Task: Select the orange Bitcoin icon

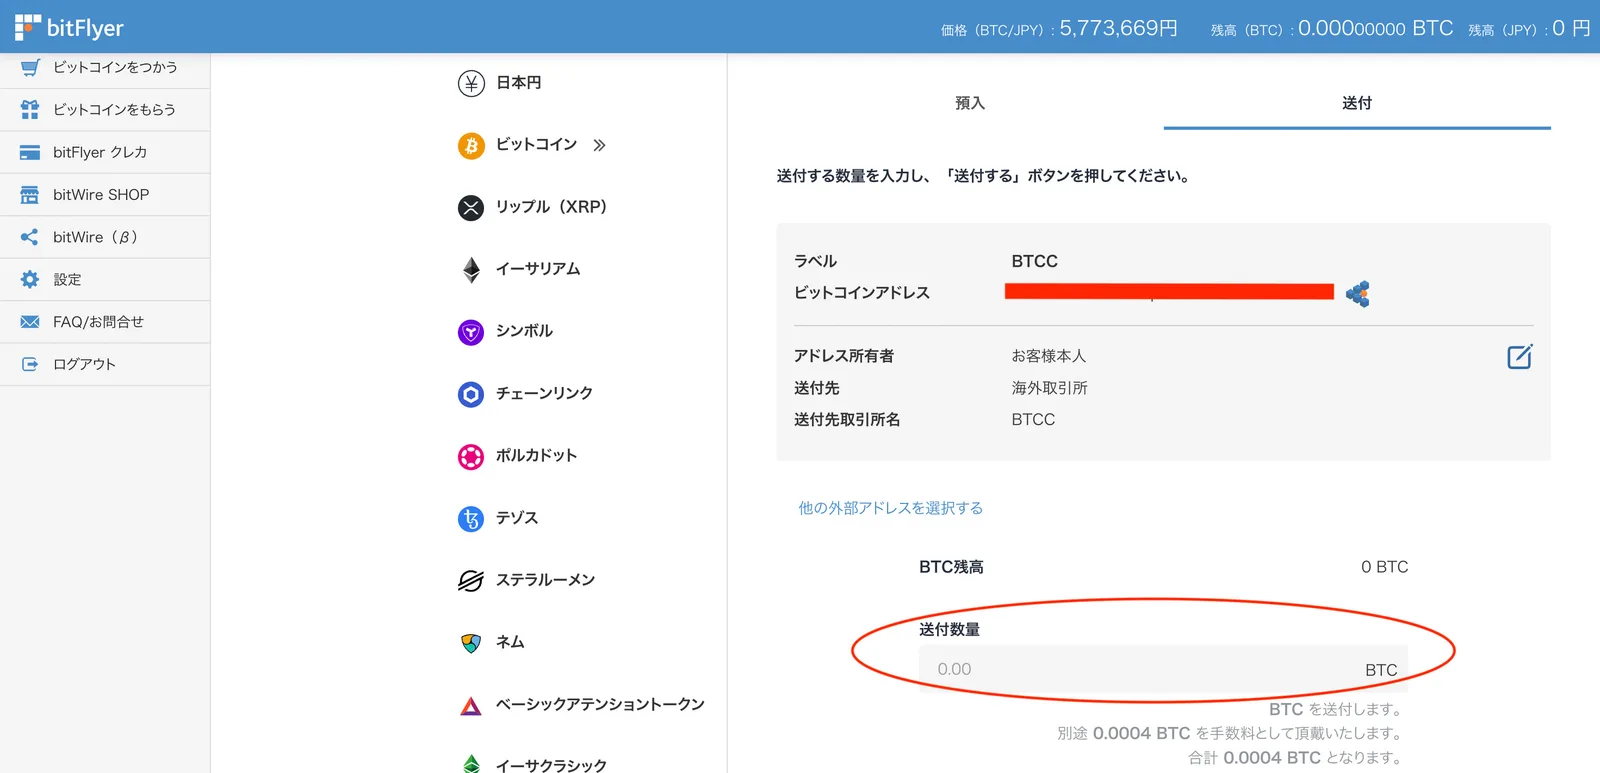Action: coord(471,145)
